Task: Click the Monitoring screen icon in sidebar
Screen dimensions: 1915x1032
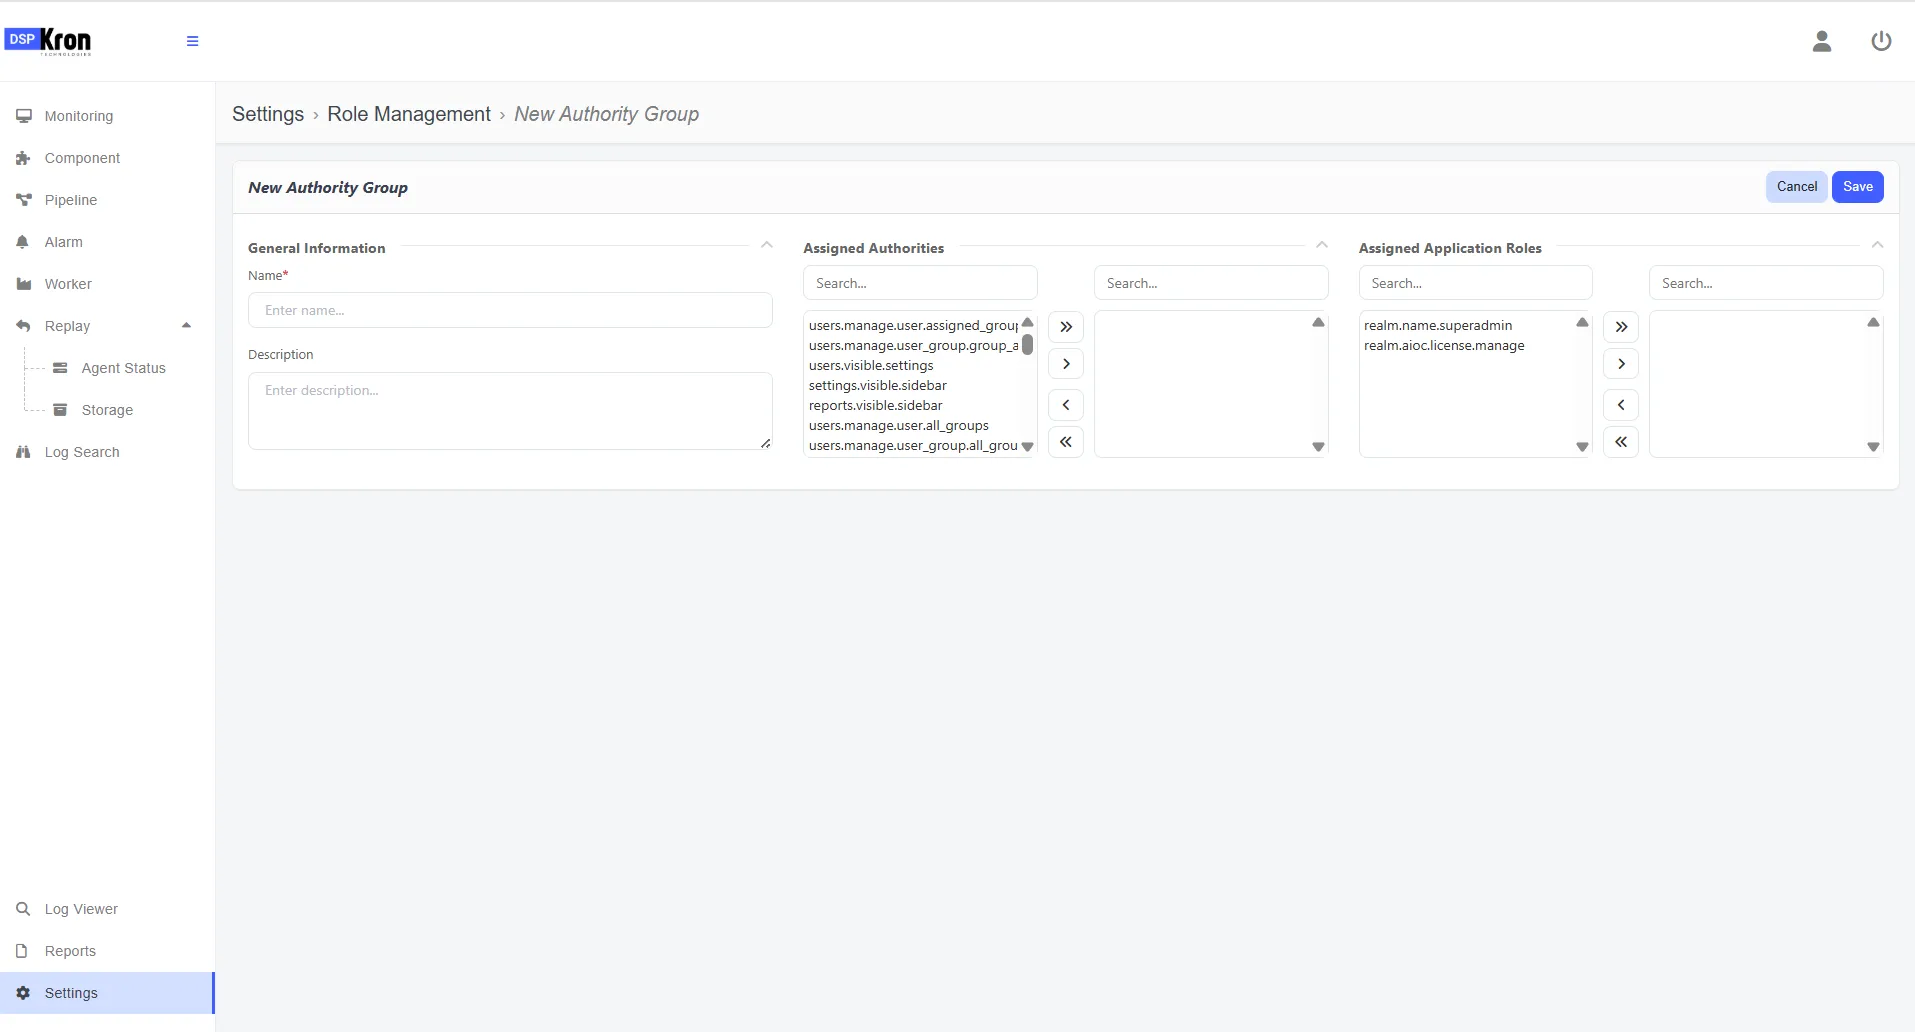Action: [x=24, y=116]
